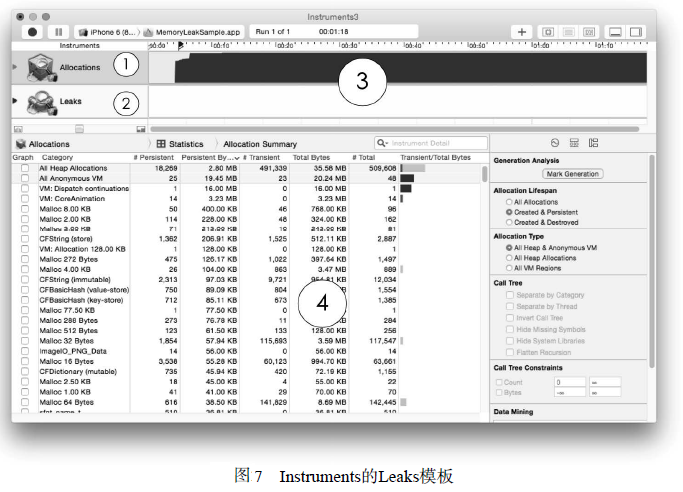Open the extended detail inspector icon
The width and height of the screenshot is (683, 492).
pyautogui.click(x=593, y=144)
